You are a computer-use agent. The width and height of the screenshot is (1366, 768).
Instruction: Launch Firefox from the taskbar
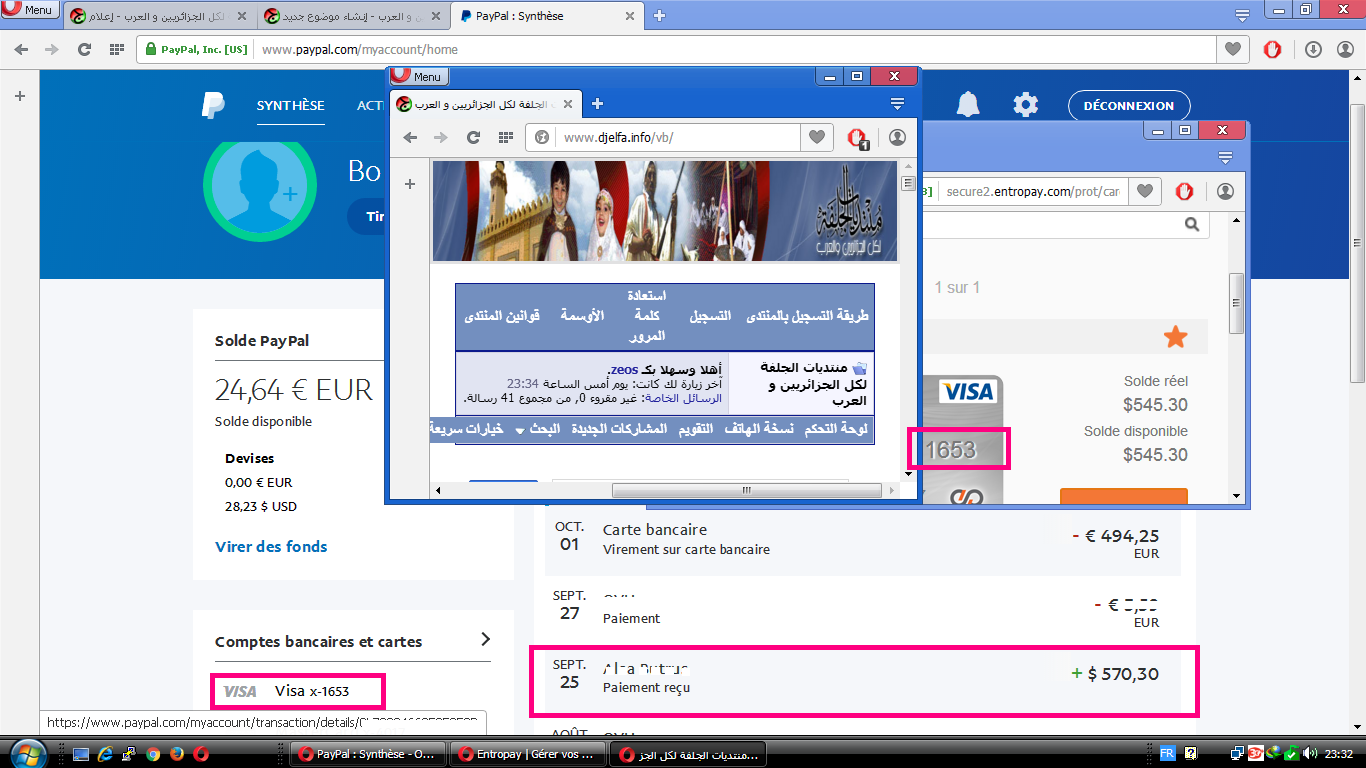coord(177,753)
